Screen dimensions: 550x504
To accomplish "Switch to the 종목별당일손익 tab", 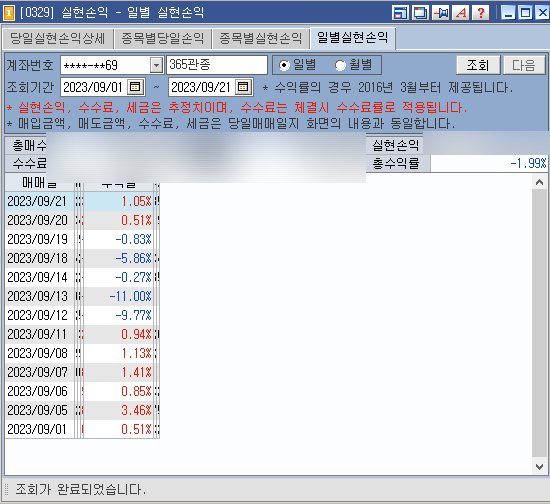I will [163, 38].
